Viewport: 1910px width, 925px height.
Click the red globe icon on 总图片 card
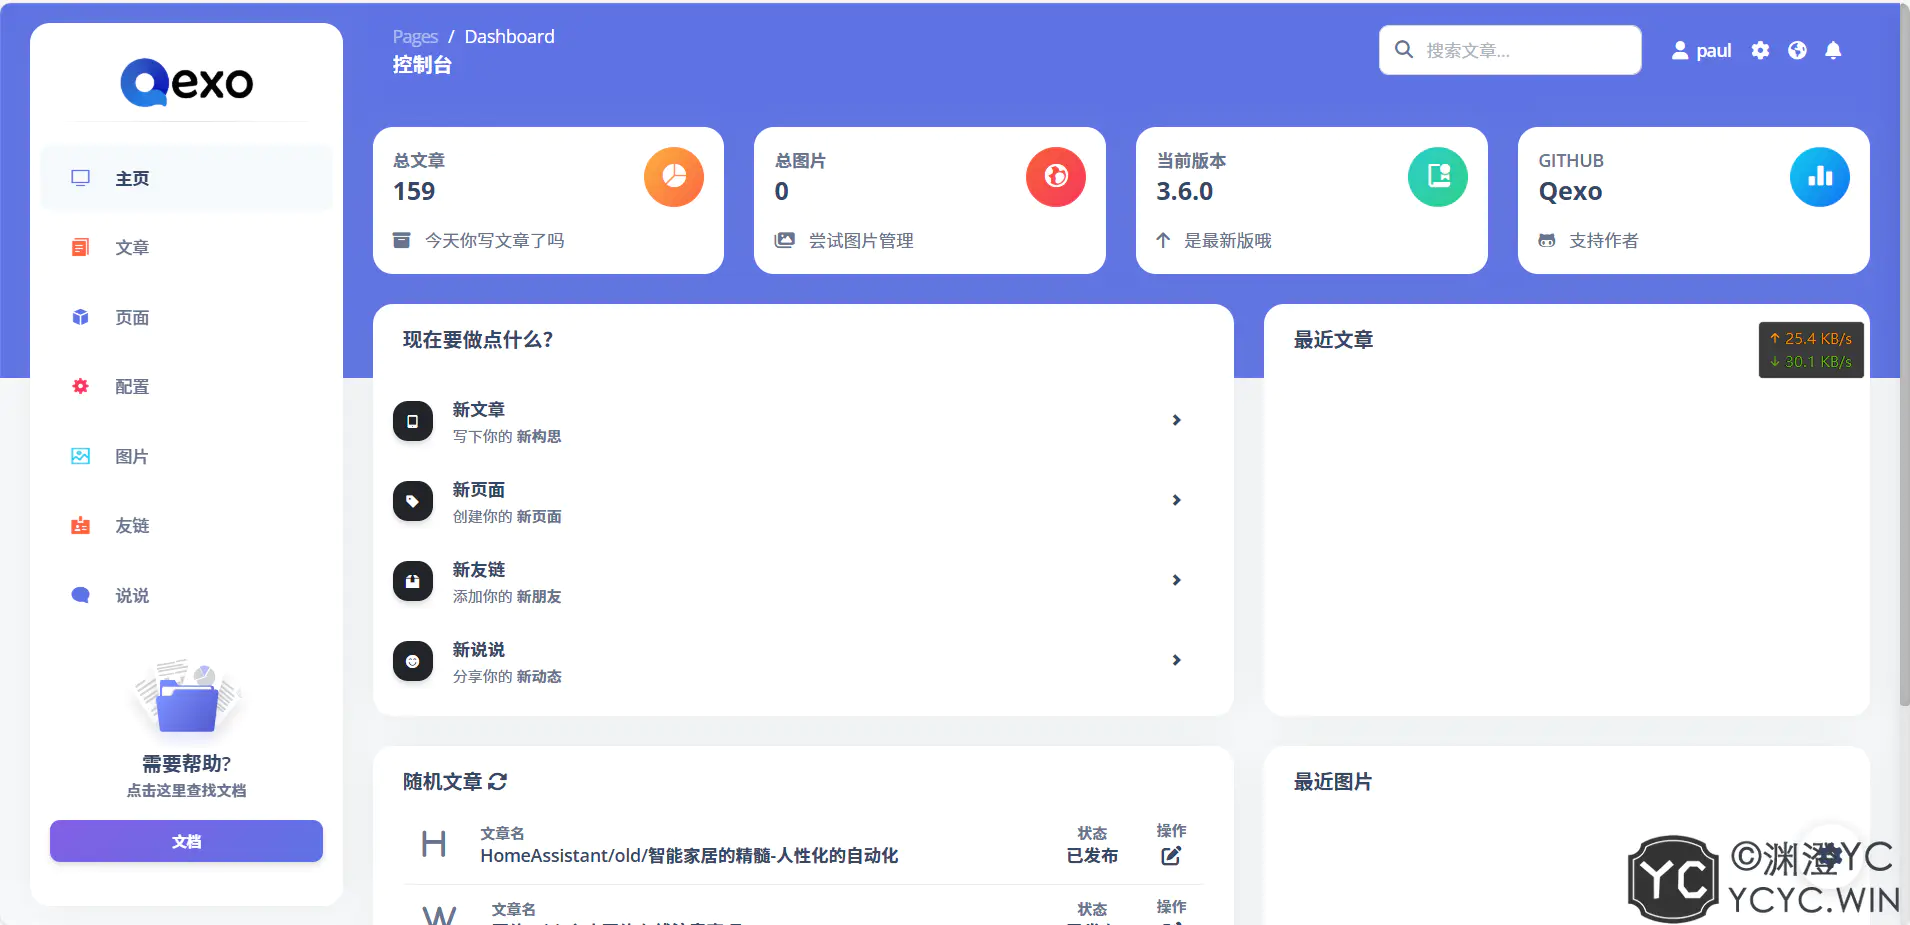1056,177
